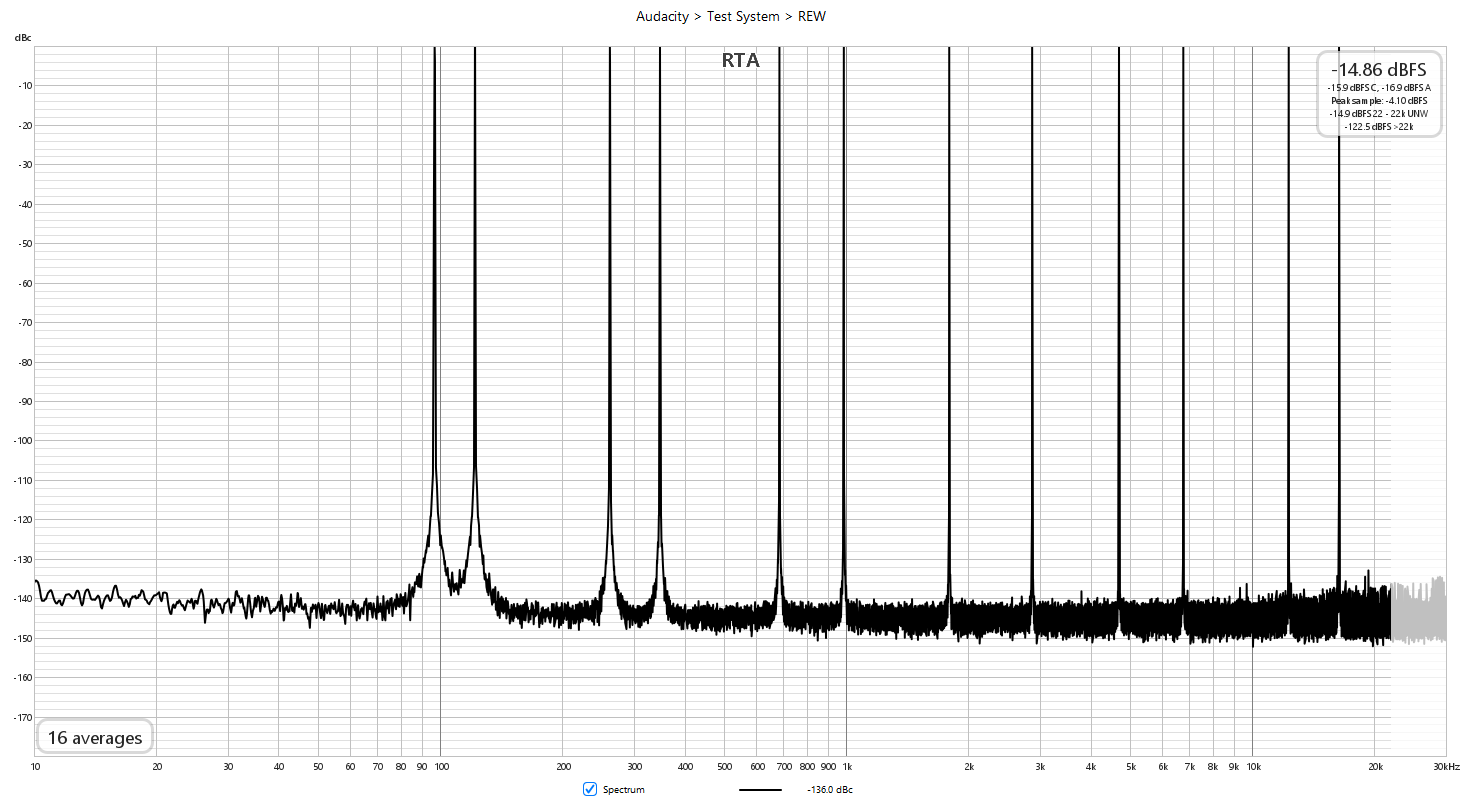
Task: Click the 1k frequency axis label
Action: point(846,766)
